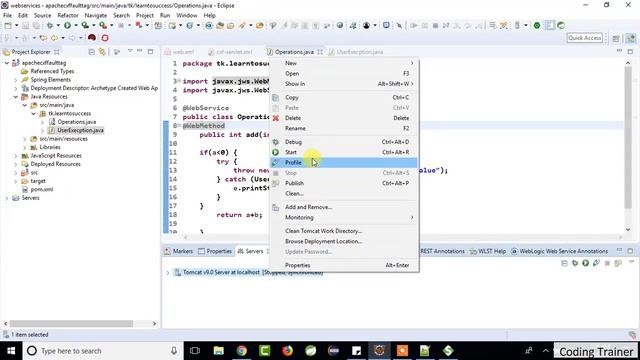
Task: Click the Quick Access search field
Action: (x=584, y=38)
